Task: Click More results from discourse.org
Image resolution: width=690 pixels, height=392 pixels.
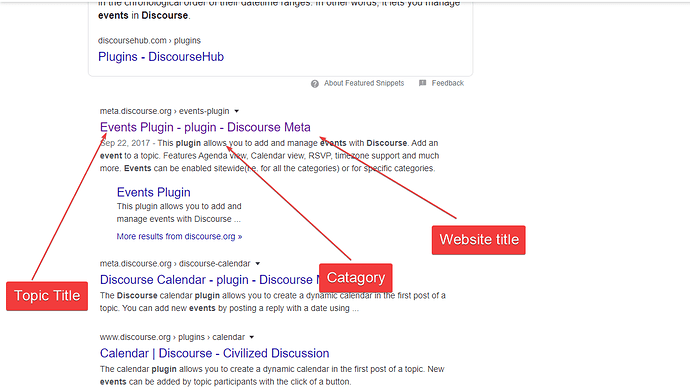Action: tap(179, 236)
